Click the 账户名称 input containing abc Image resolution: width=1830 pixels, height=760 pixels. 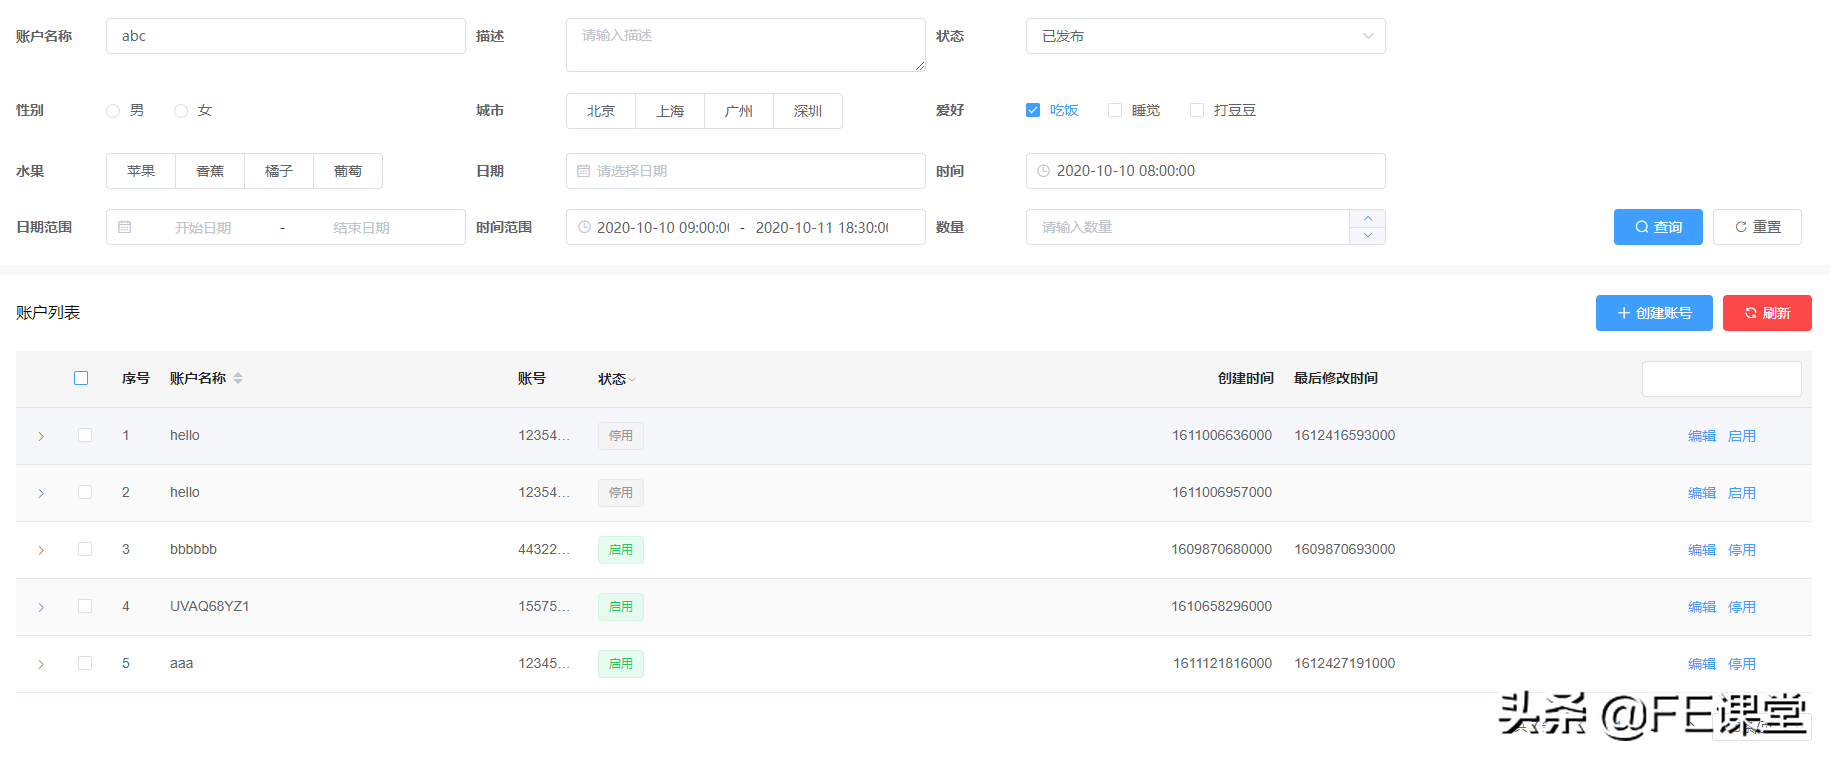pos(285,36)
